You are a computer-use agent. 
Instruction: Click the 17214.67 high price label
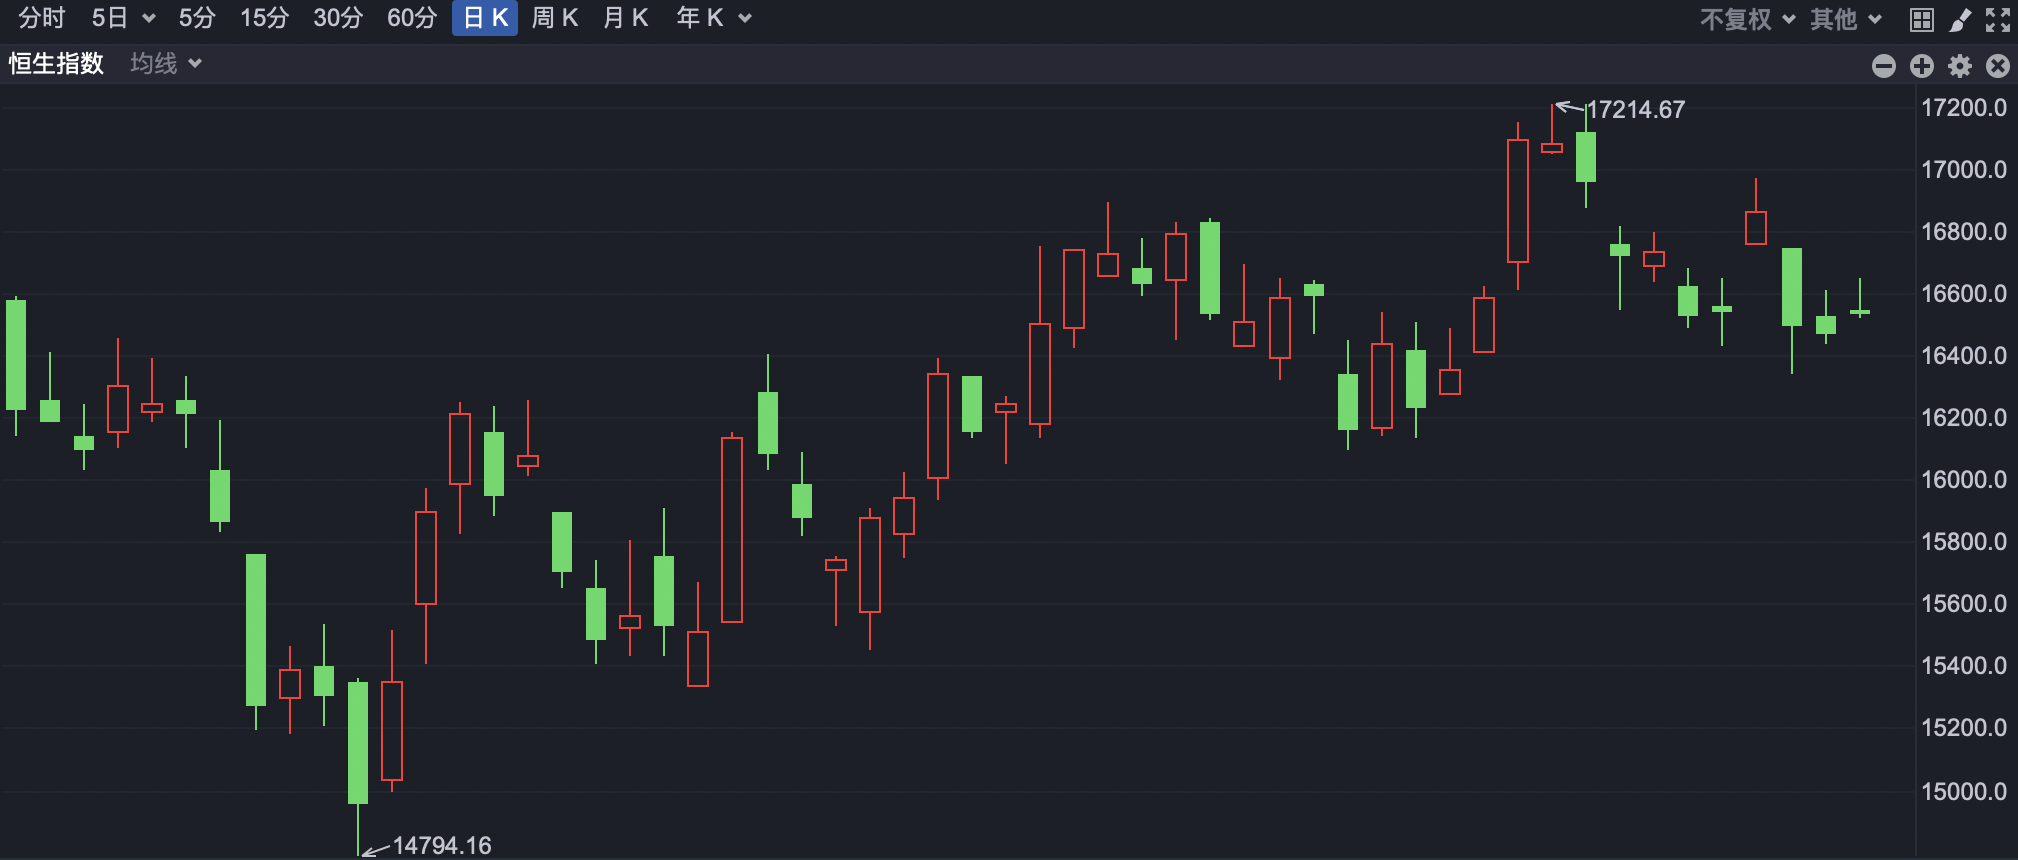point(1636,110)
